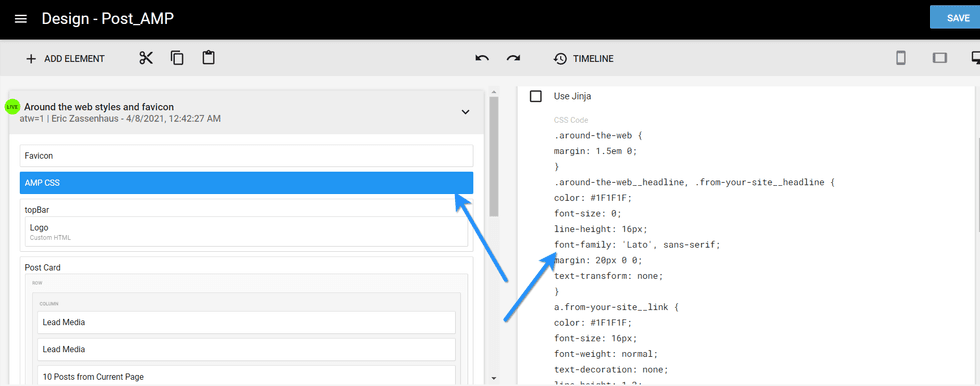Select the first Lead Media element
The image size is (980, 386).
pyautogui.click(x=246, y=322)
